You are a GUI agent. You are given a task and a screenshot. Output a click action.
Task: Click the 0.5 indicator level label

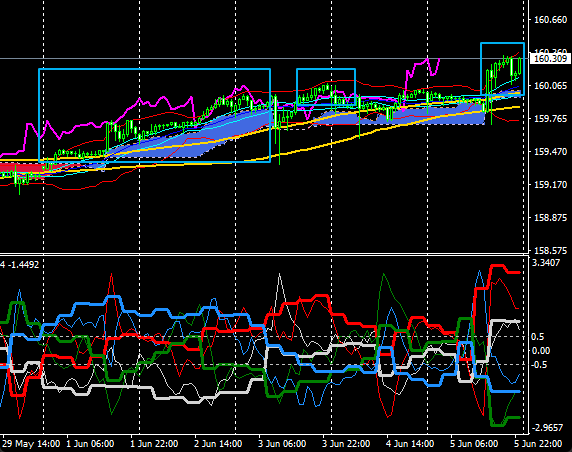point(537,336)
